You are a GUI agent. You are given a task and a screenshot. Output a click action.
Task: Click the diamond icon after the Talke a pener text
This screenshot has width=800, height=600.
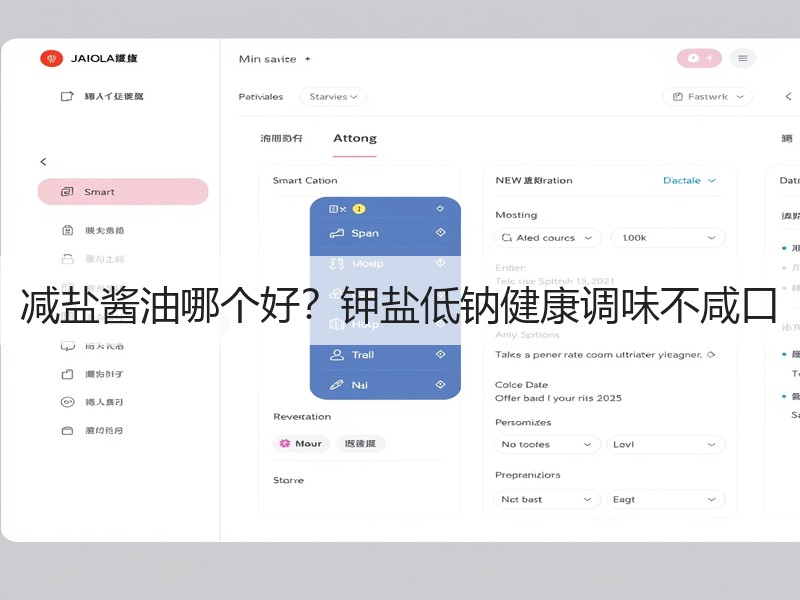coord(711,355)
